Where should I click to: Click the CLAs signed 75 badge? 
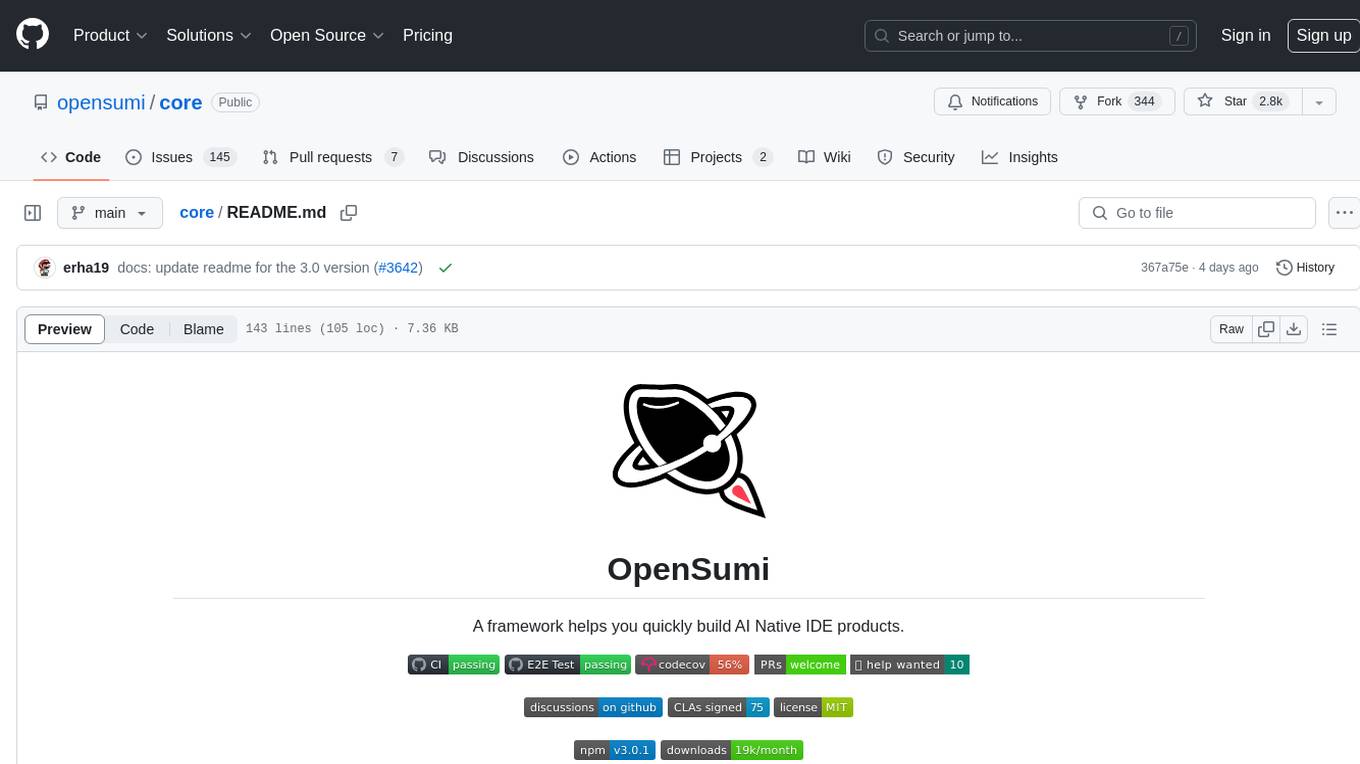718,707
